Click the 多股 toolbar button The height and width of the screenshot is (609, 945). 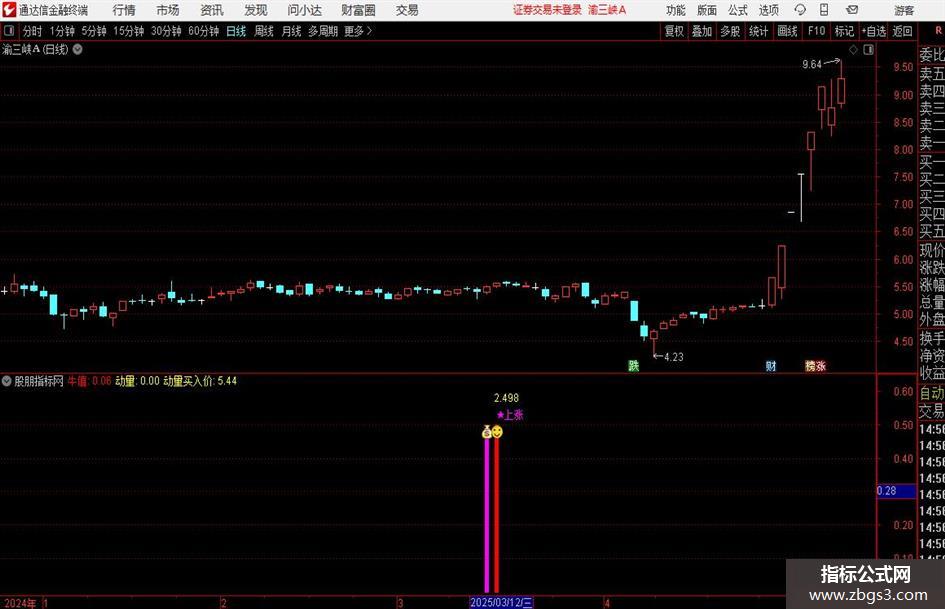click(730, 31)
